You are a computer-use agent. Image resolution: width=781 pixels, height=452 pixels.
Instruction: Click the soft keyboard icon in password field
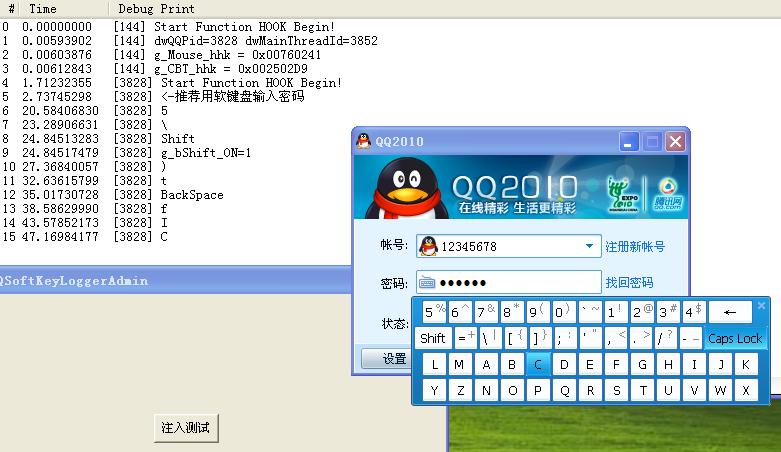click(426, 283)
